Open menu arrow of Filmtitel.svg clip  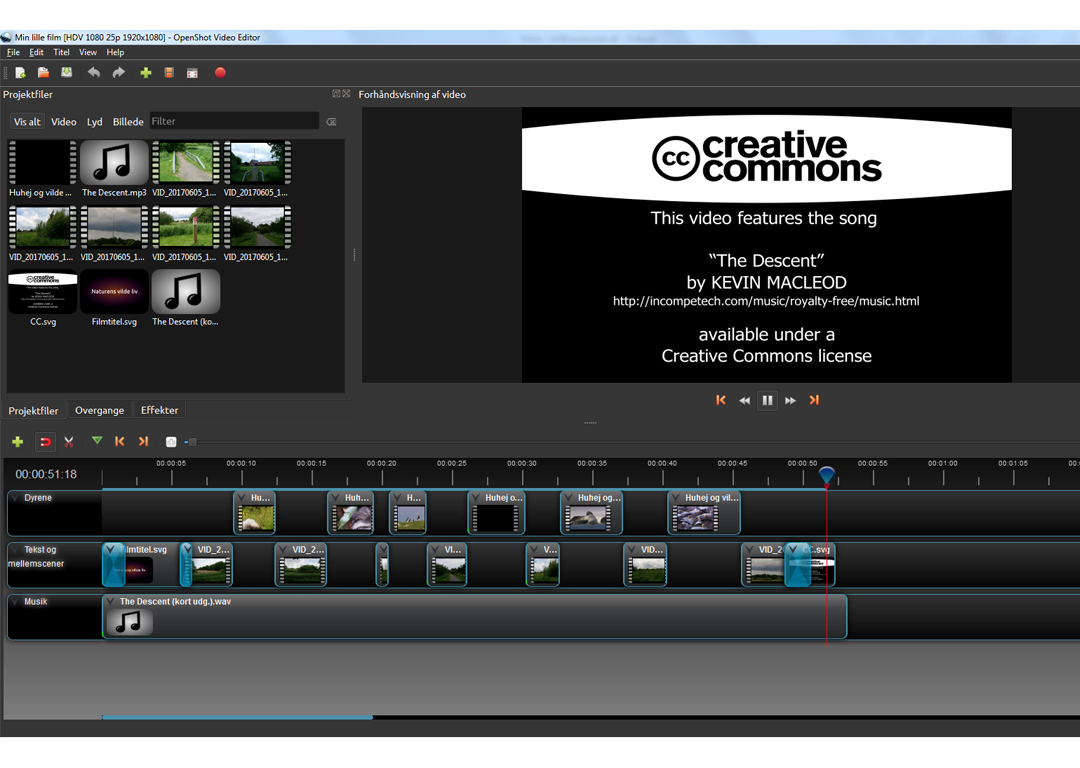[x=111, y=550]
